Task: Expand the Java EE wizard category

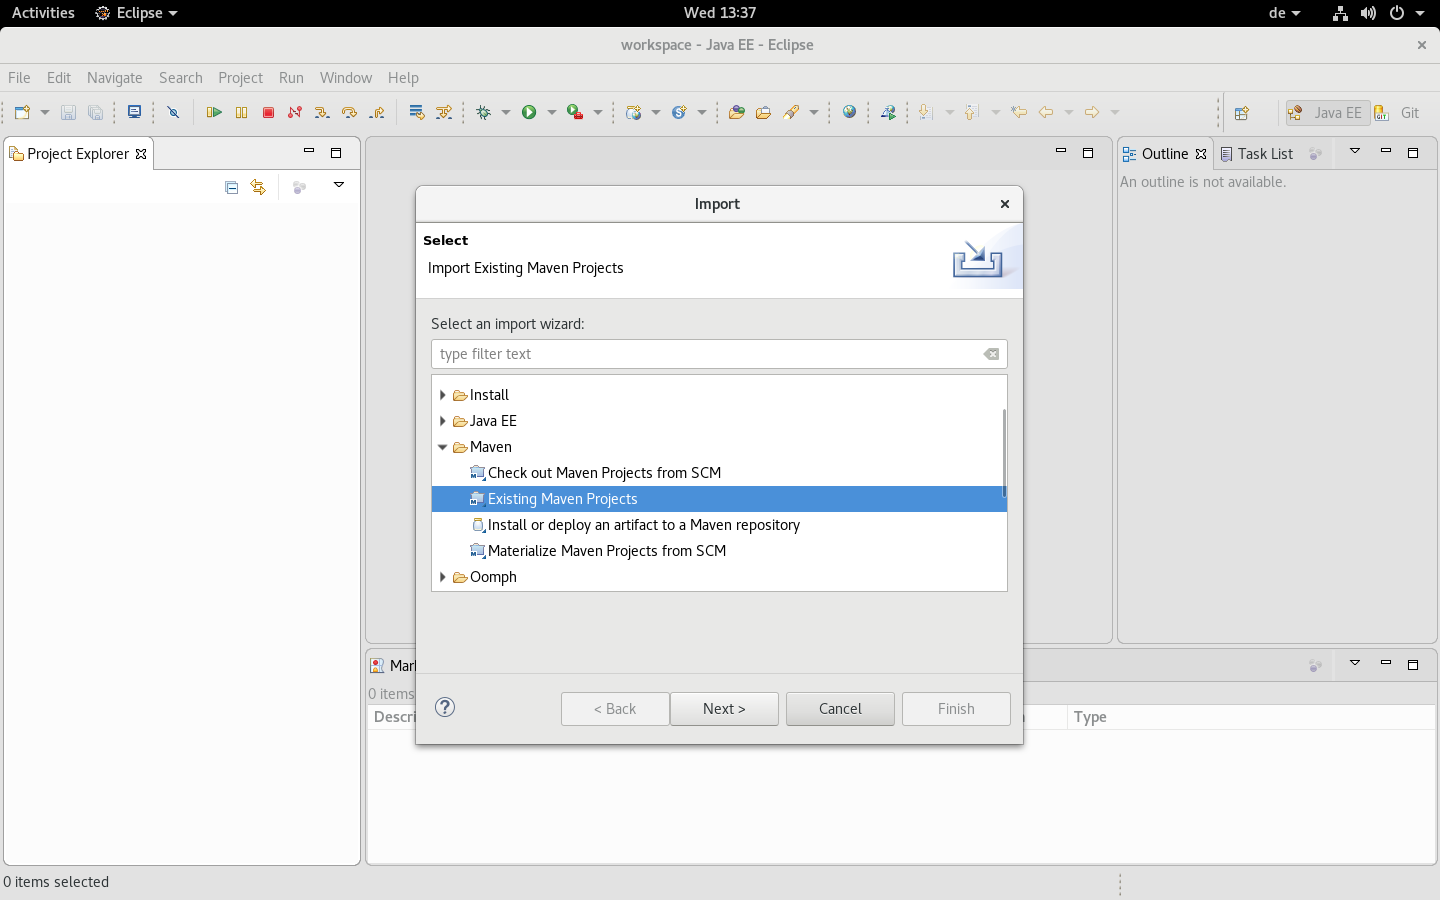Action: point(443,420)
